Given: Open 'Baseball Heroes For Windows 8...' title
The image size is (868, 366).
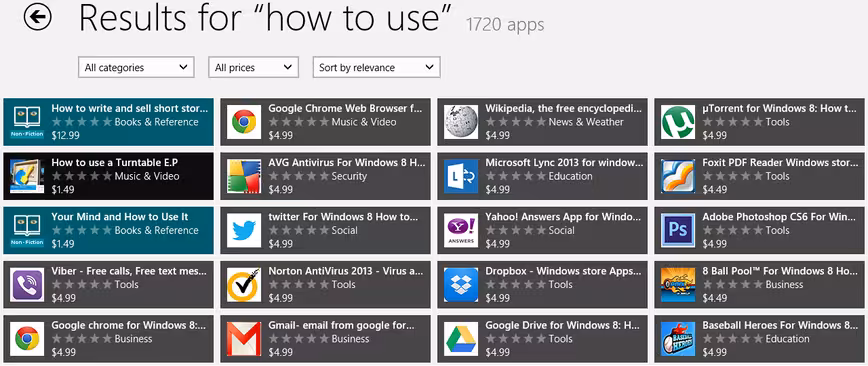Looking at the screenshot, I should (780, 326).
